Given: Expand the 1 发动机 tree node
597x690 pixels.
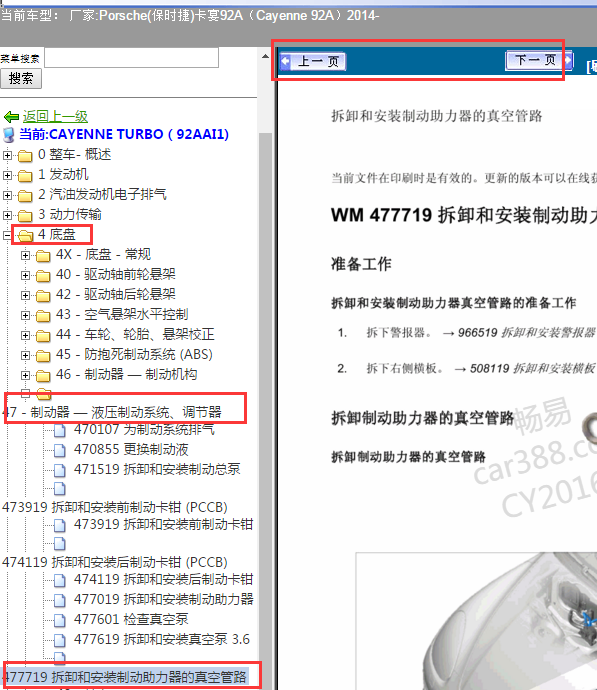Looking at the screenshot, I should point(7,175).
